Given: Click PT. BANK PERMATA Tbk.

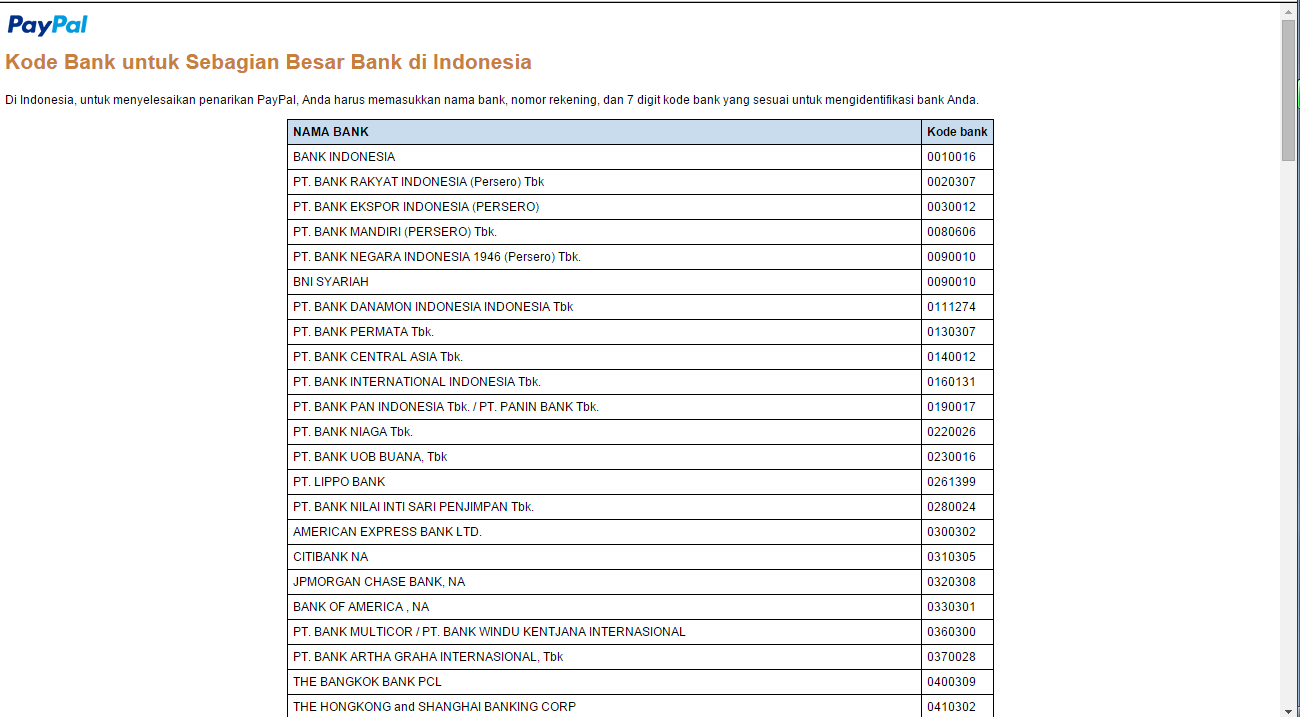Looking at the screenshot, I should pos(363,332).
